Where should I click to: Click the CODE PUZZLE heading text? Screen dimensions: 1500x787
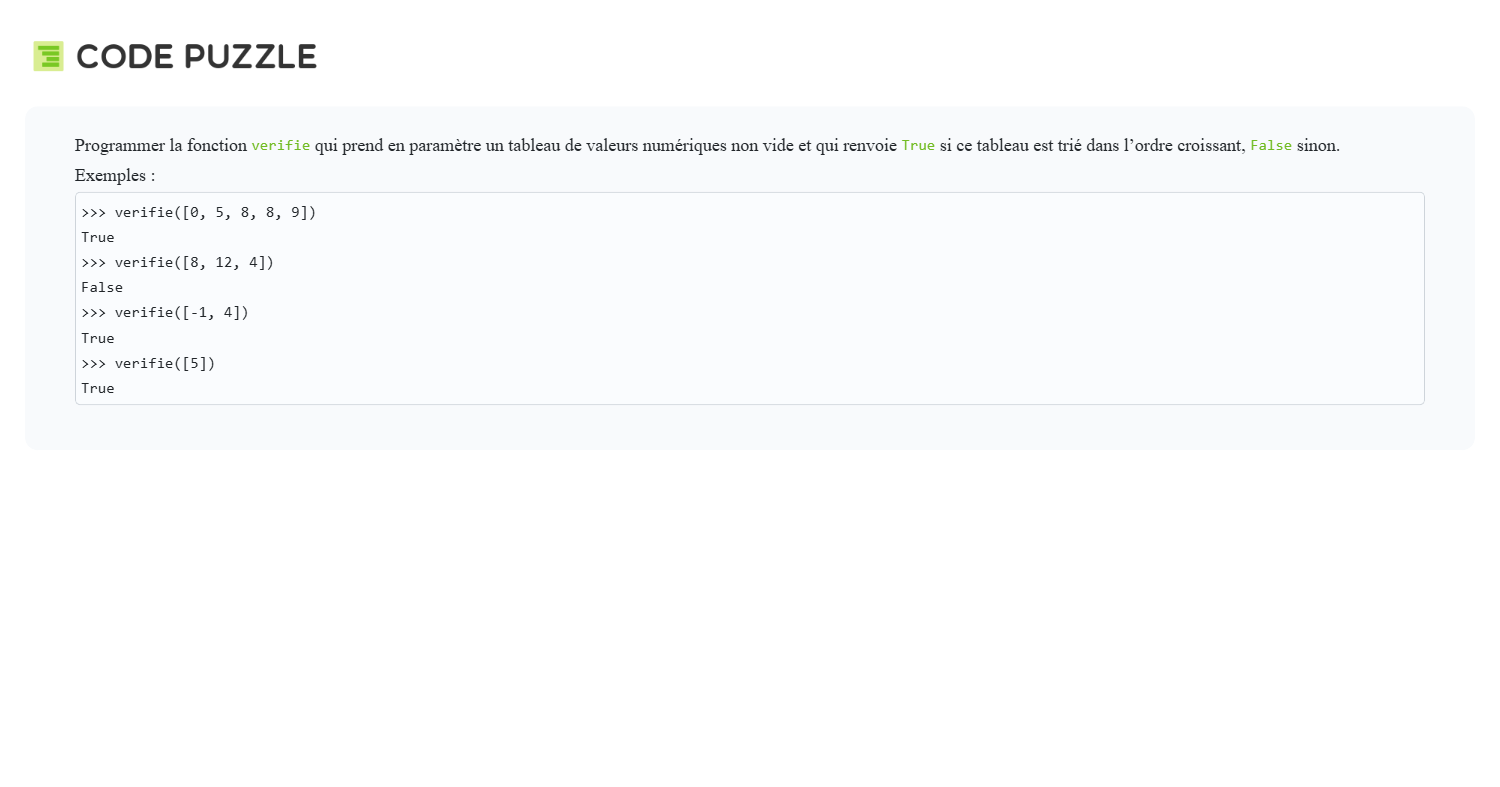pyautogui.click(x=196, y=57)
